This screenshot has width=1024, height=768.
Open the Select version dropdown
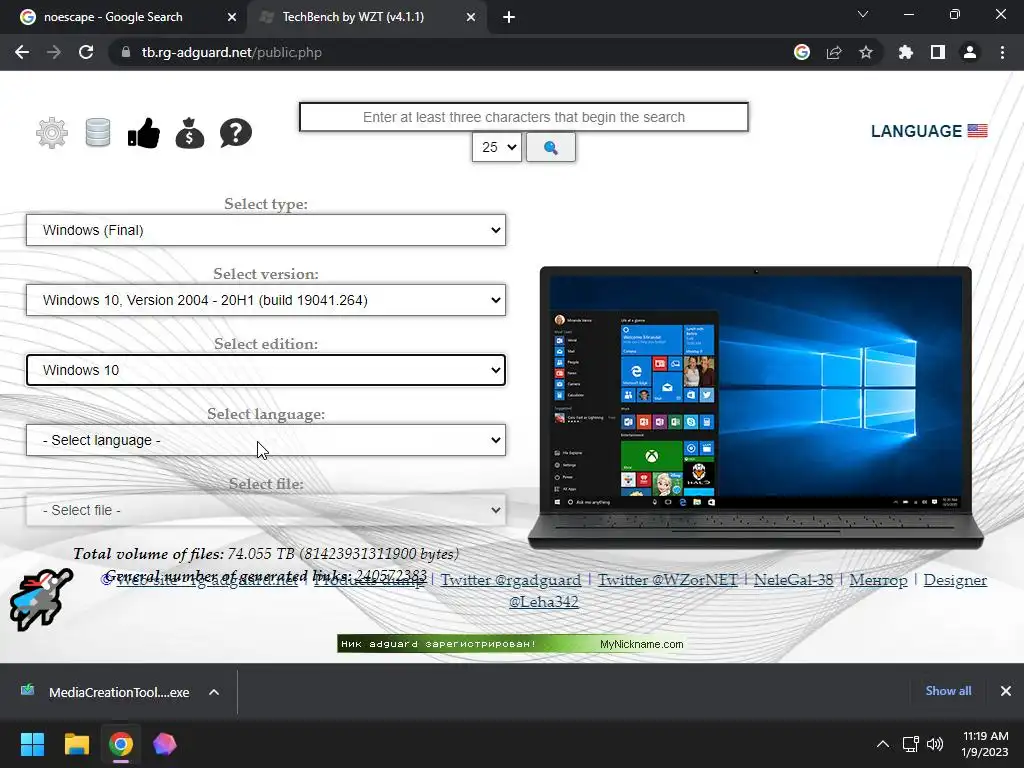coord(266,300)
